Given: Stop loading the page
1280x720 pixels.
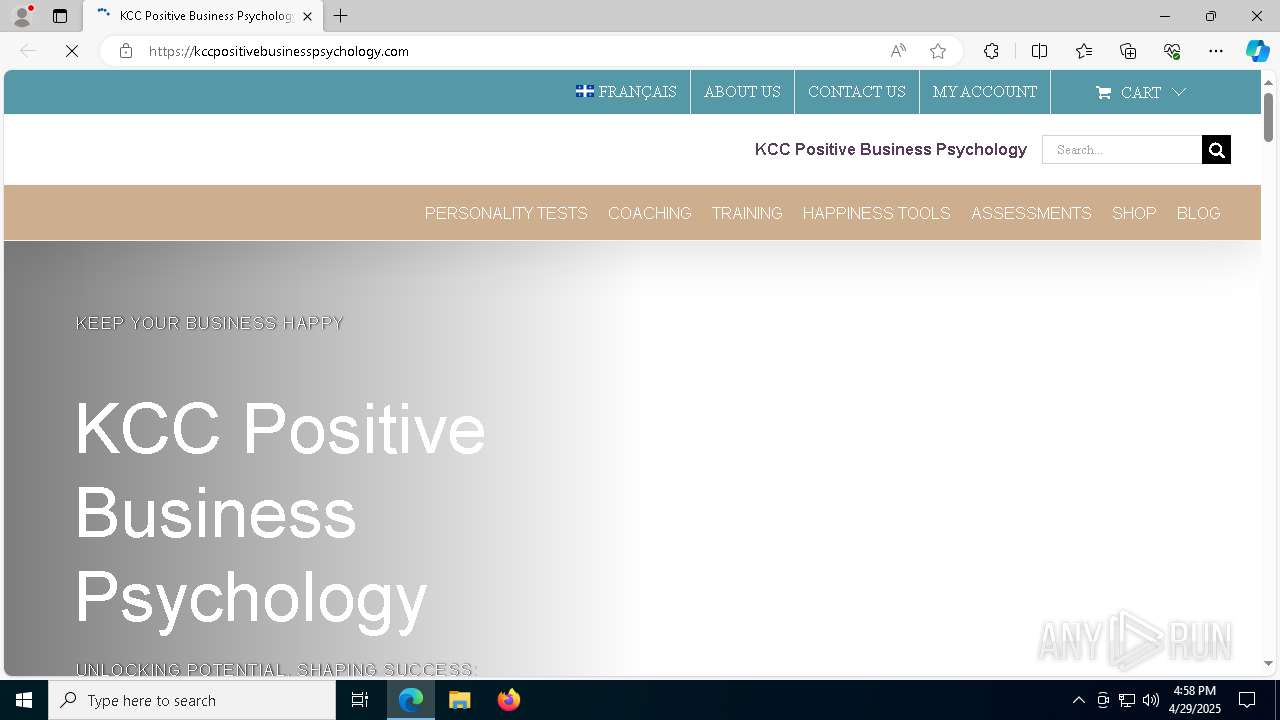Looking at the screenshot, I should click(x=72, y=51).
